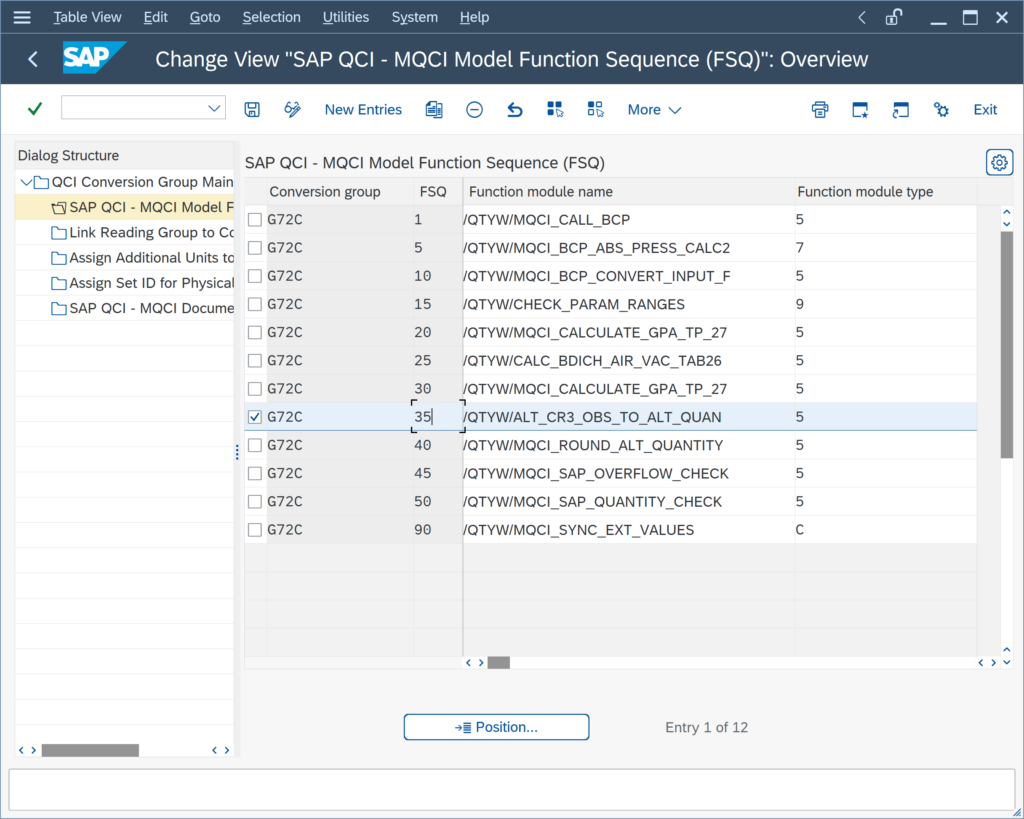Select the open folder icon of SAP QCI - MQCI Model
The height and width of the screenshot is (819, 1024).
tap(59, 208)
